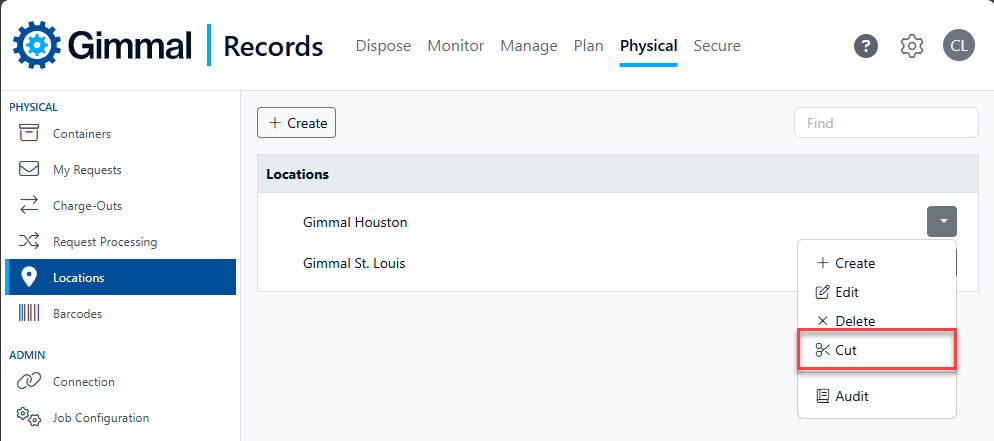994x441 pixels.
Task: Click the Find search field
Action: 886,123
